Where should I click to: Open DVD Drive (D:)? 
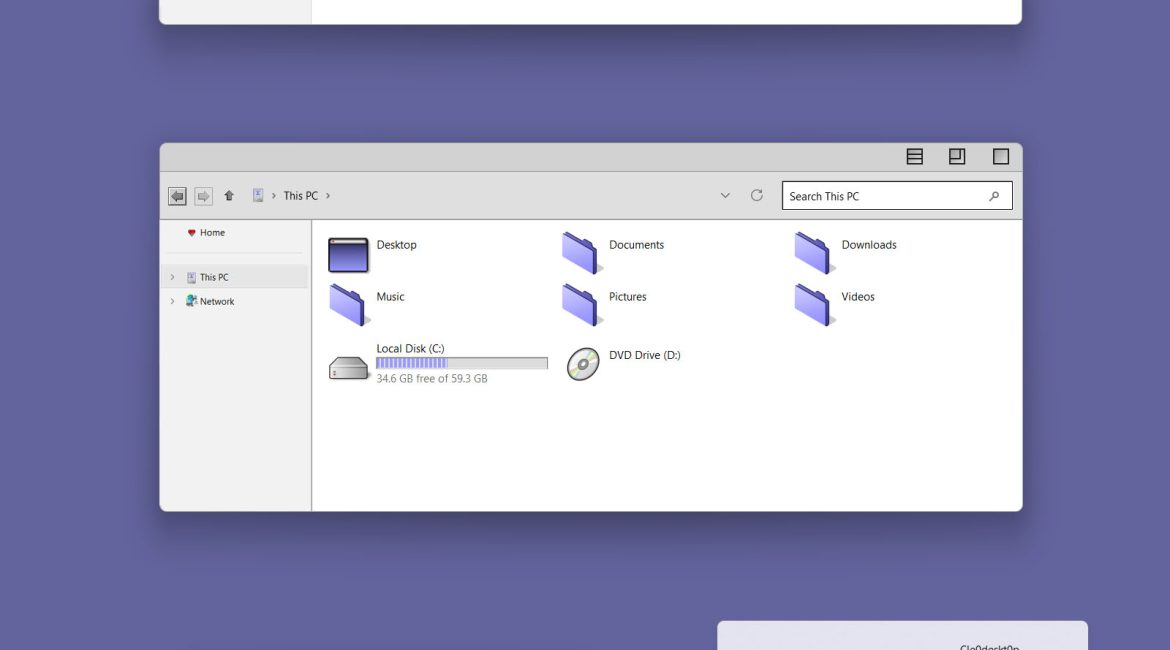coord(583,364)
